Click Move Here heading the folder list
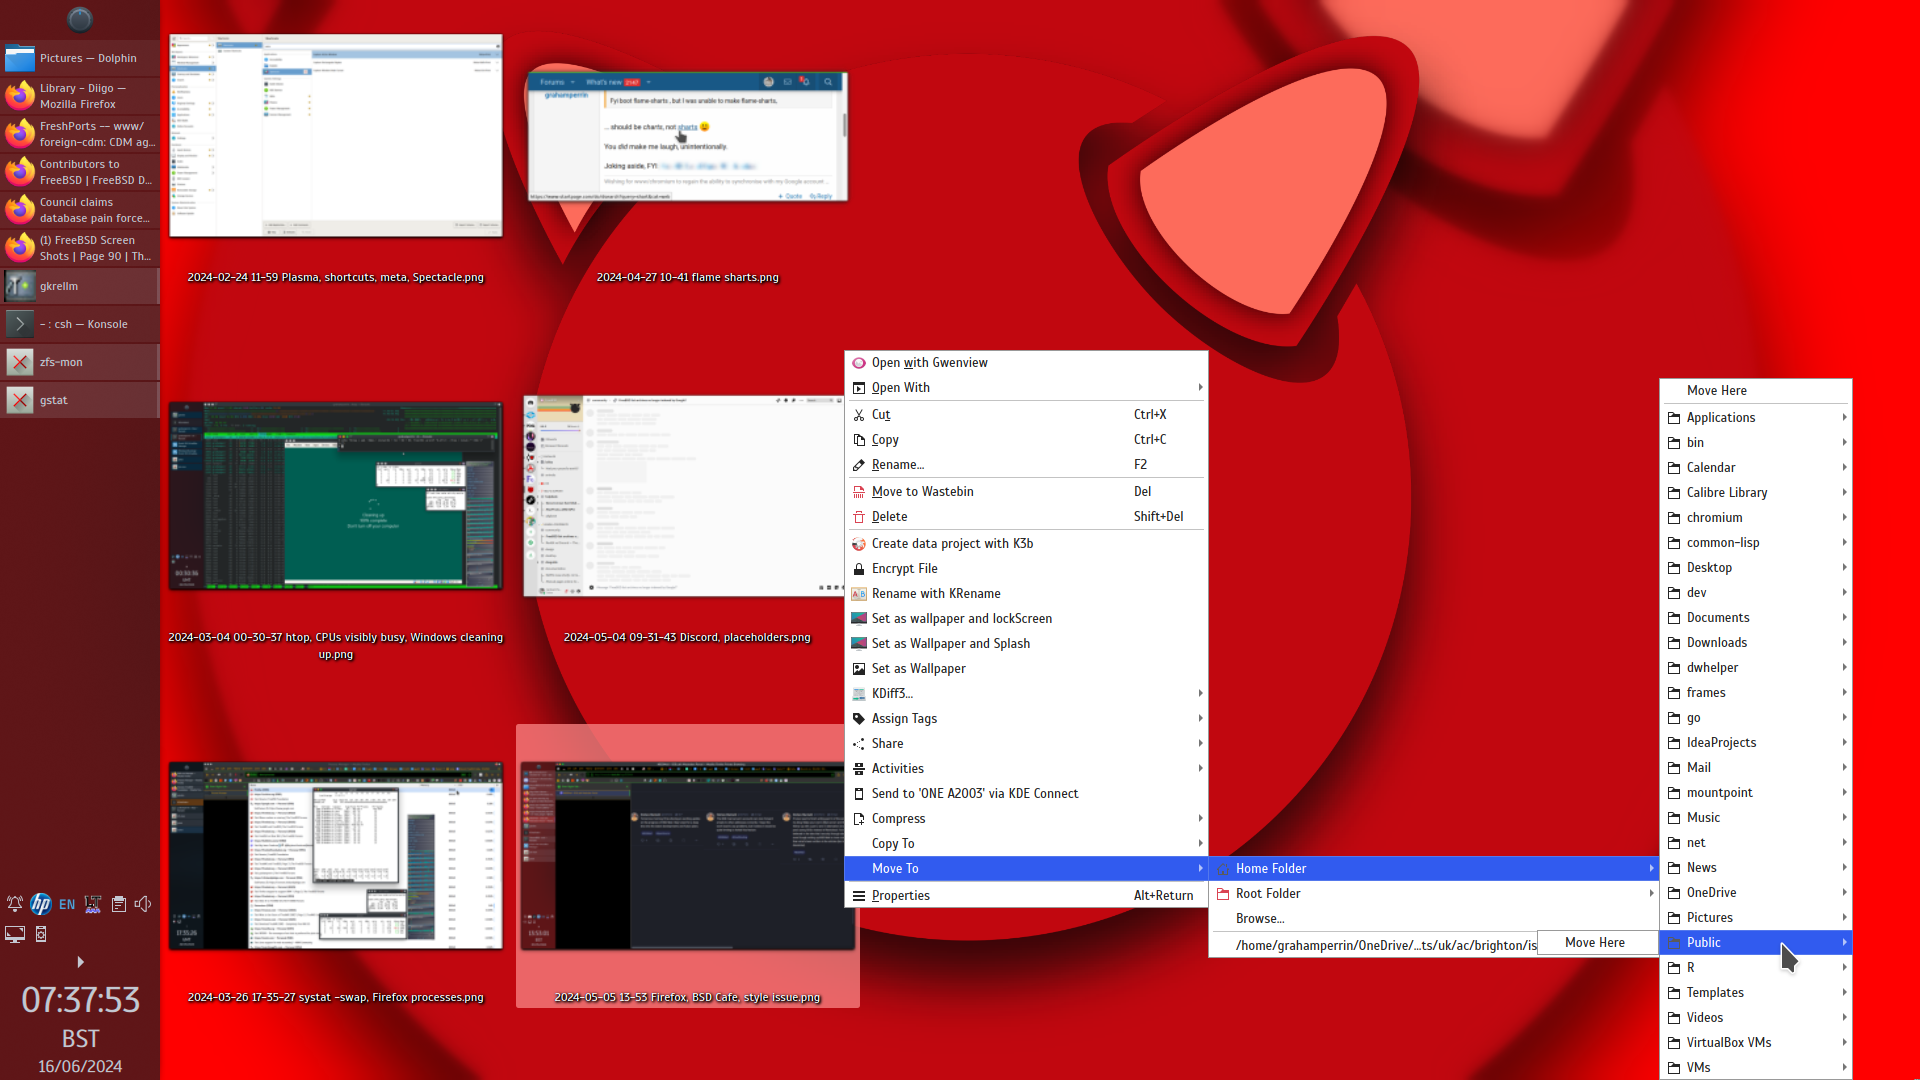The height and width of the screenshot is (1080, 1920). 1756,391
